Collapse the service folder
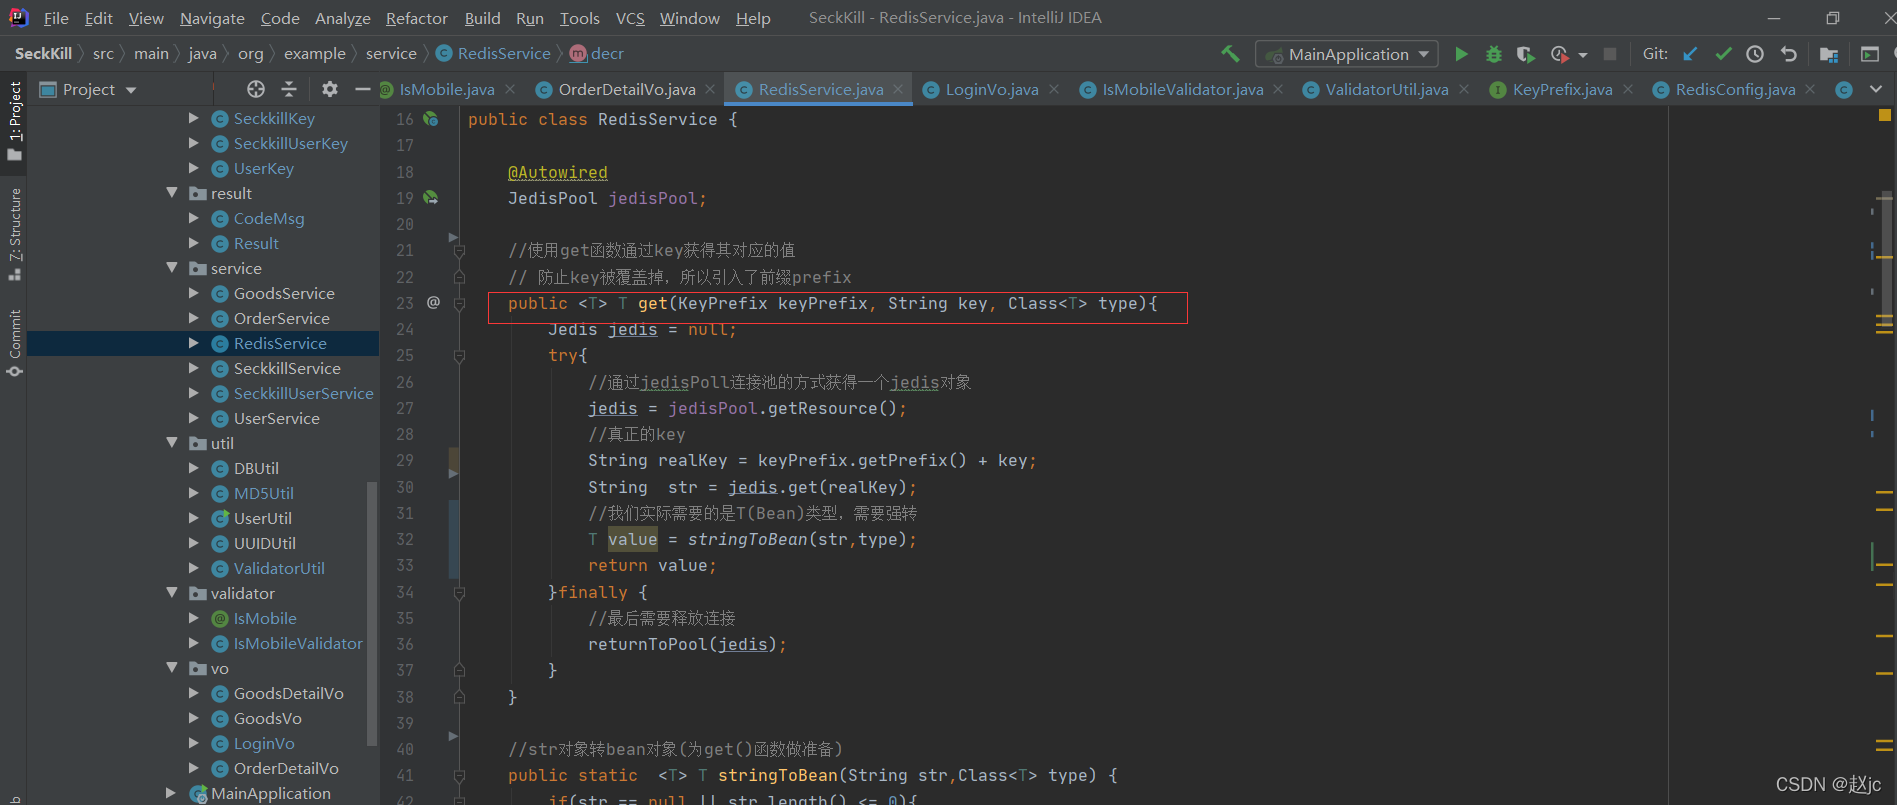Image resolution: width=1897 pixels, height=805 pixels. point(172,267)
